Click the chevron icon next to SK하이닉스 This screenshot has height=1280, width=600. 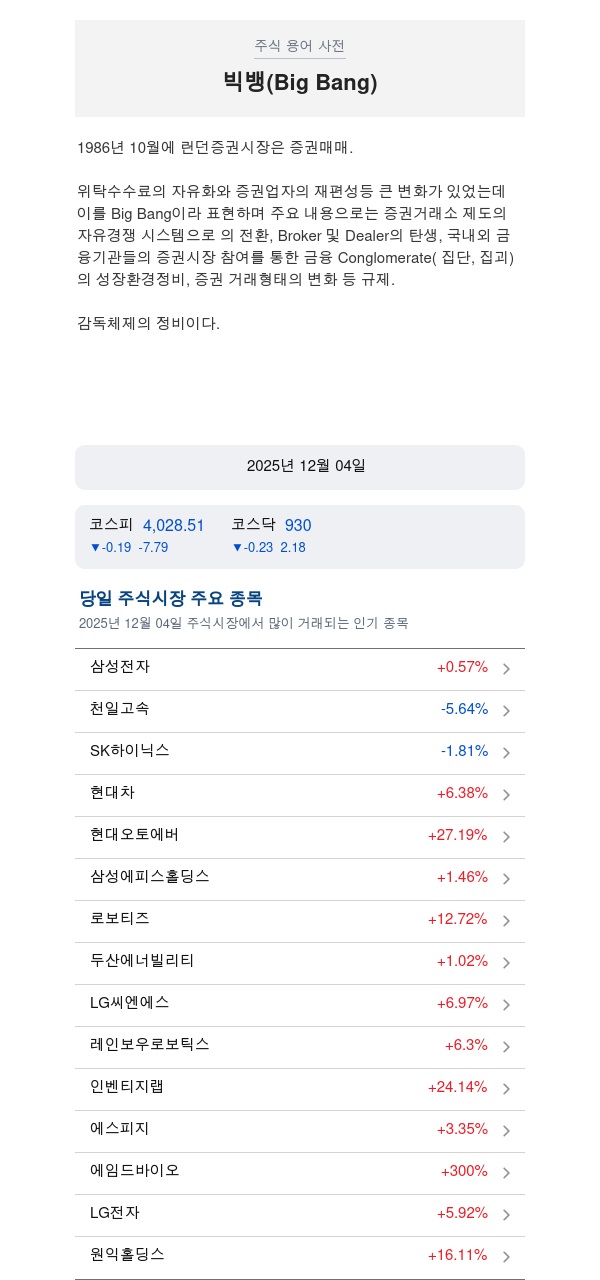point(506,753)
